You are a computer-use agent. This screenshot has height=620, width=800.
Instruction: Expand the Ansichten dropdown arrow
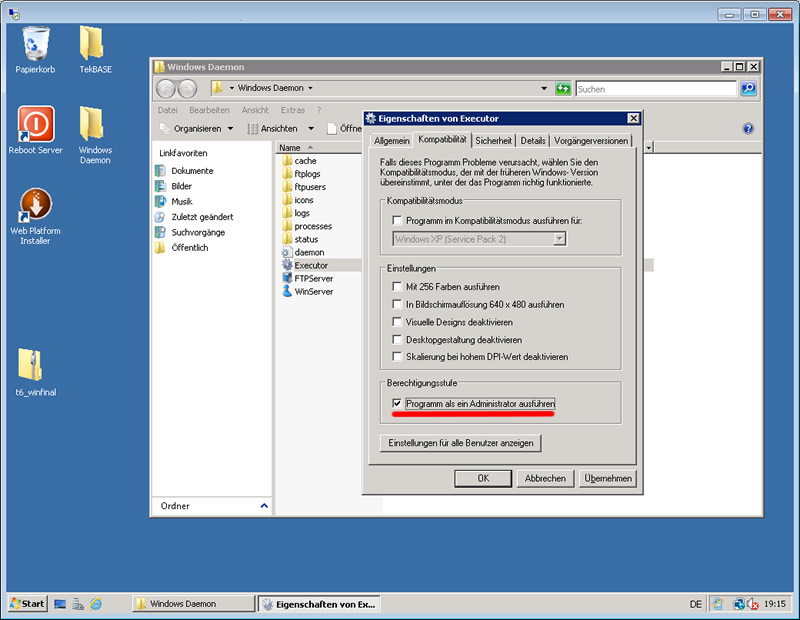pos(311,129)
